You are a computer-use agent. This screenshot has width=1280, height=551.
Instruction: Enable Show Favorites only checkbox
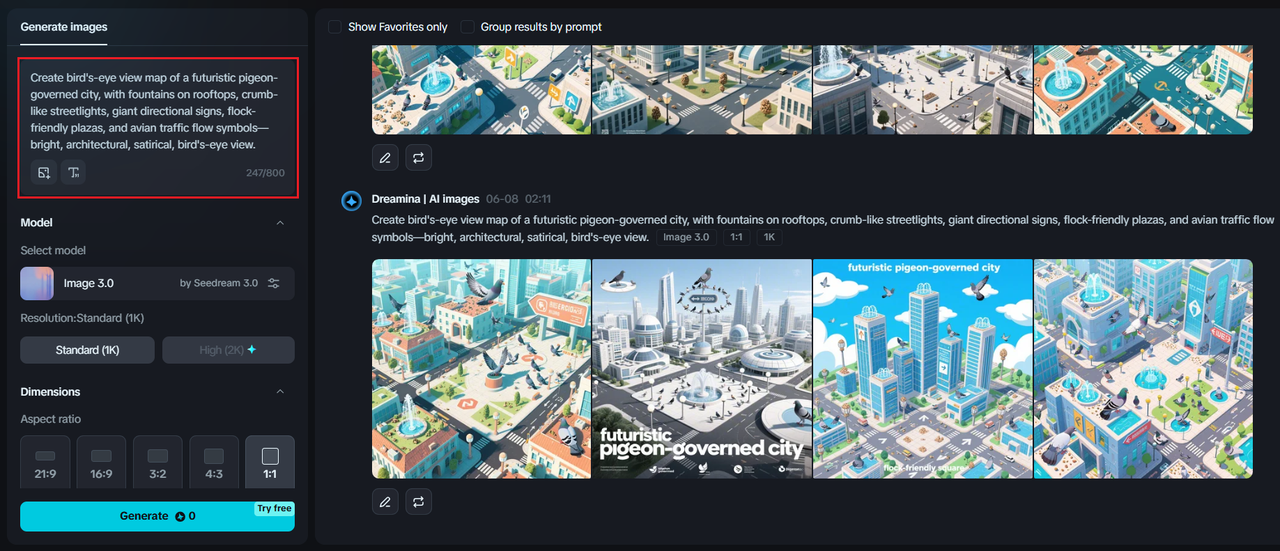point(335,27)
